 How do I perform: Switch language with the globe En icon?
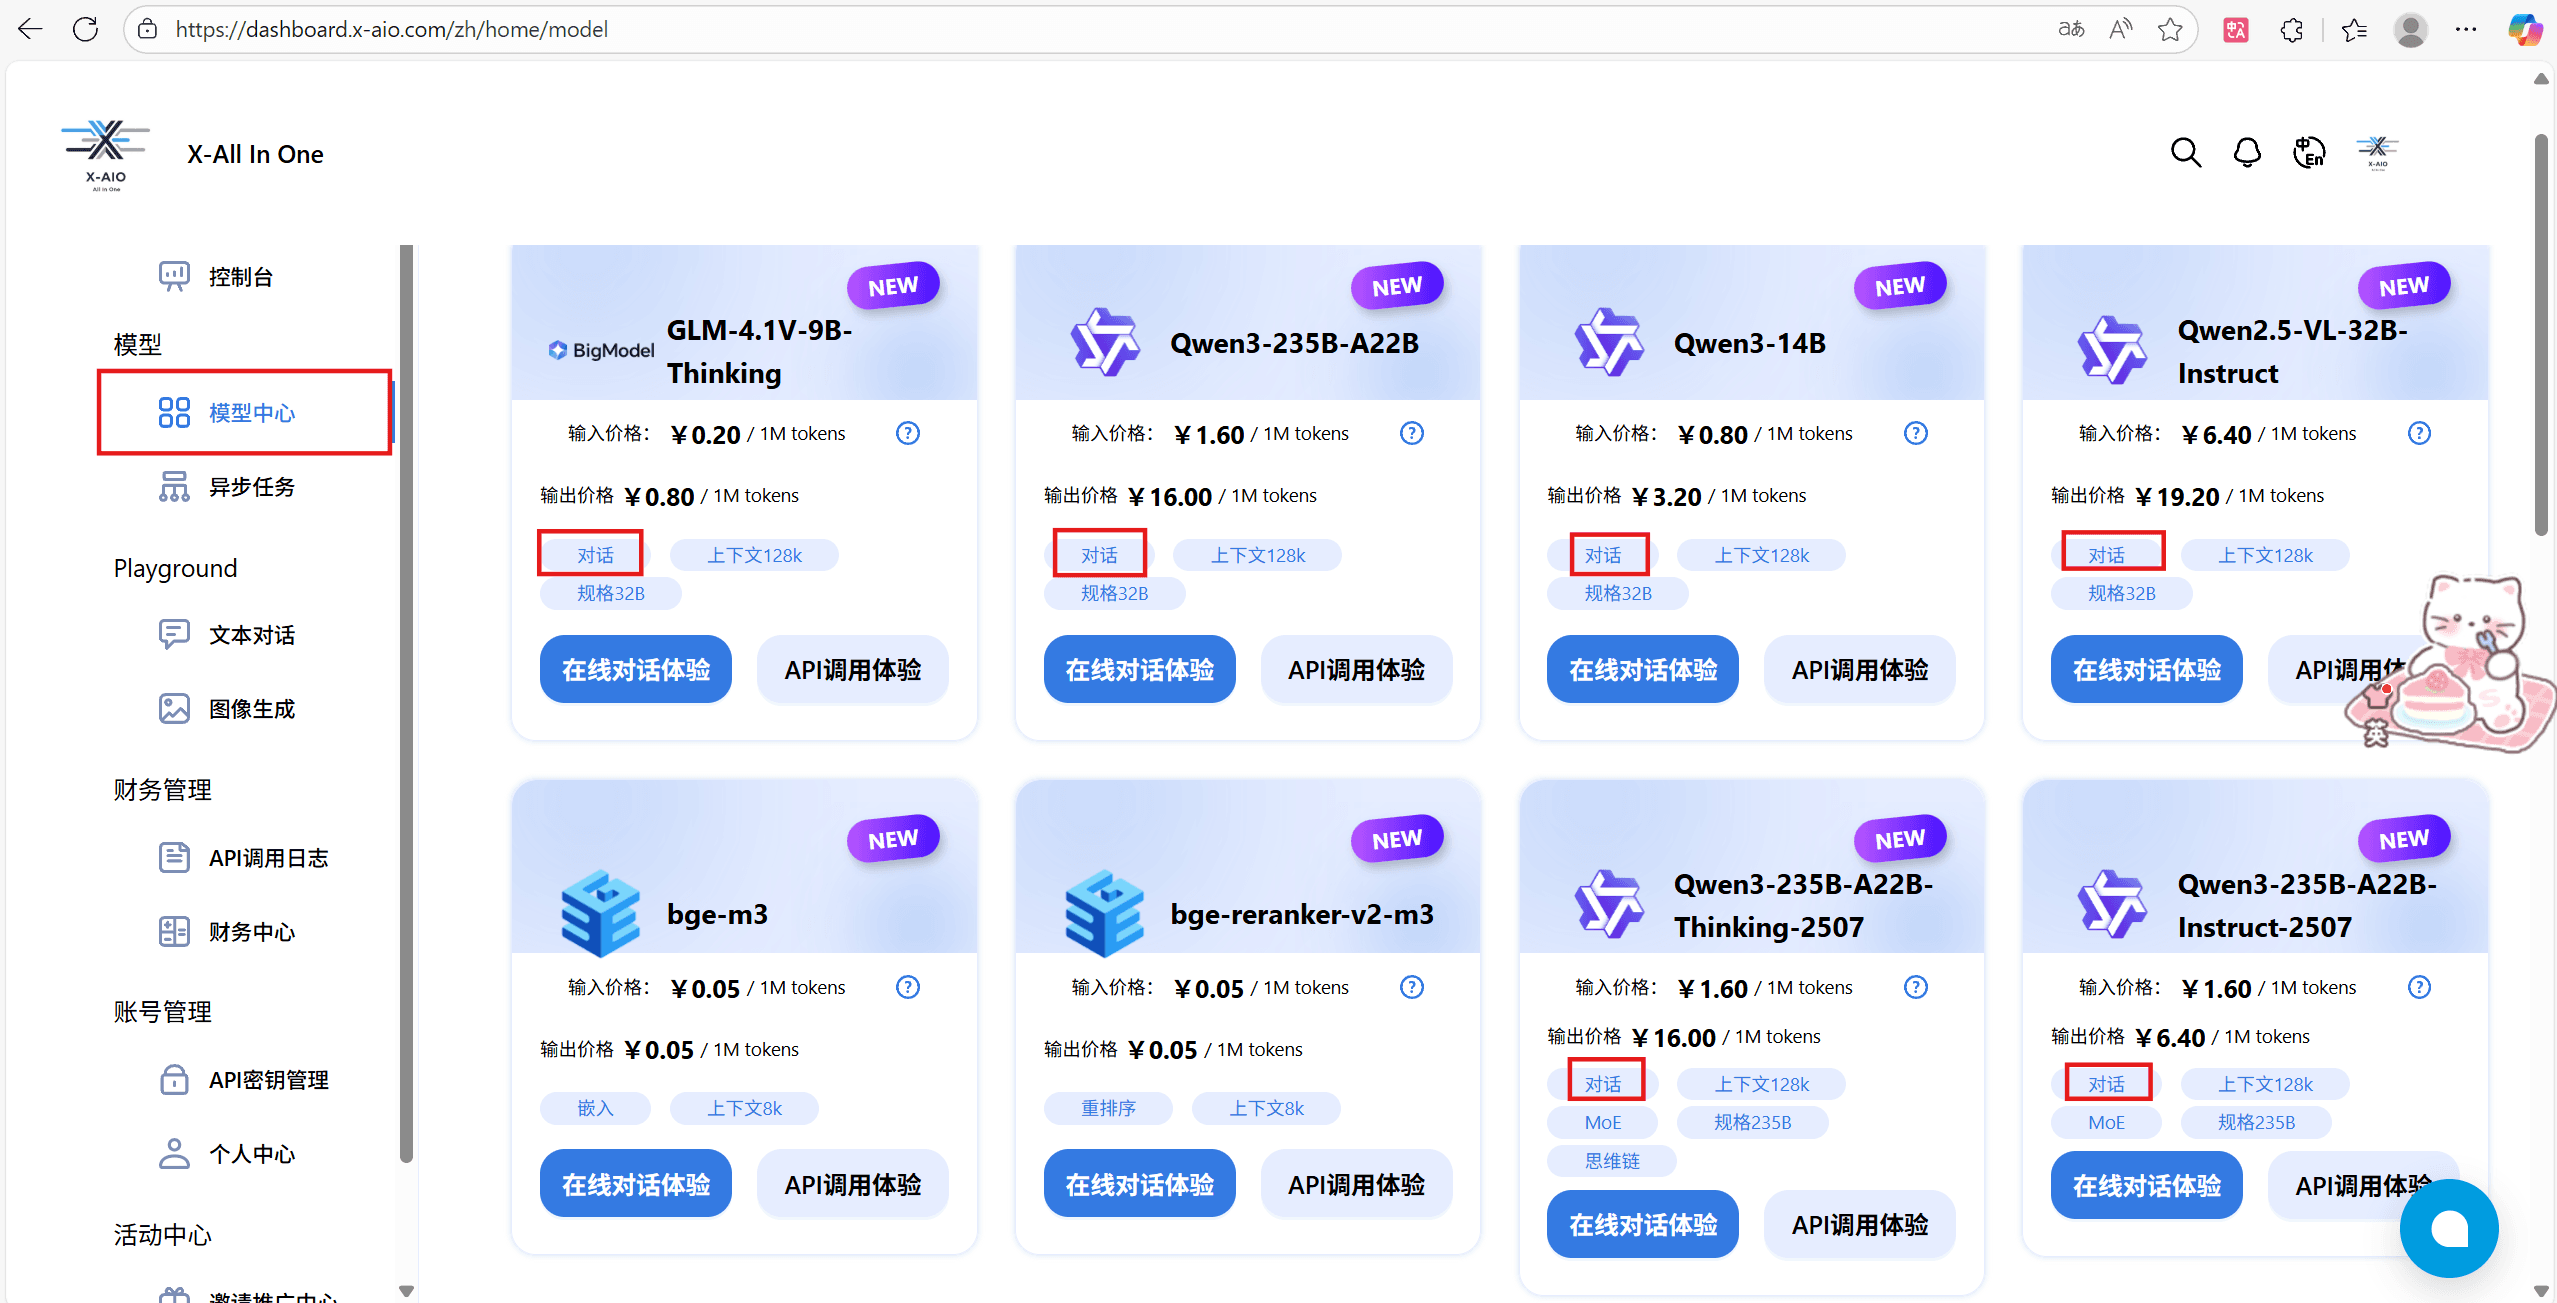click(x=2309, y=153)
